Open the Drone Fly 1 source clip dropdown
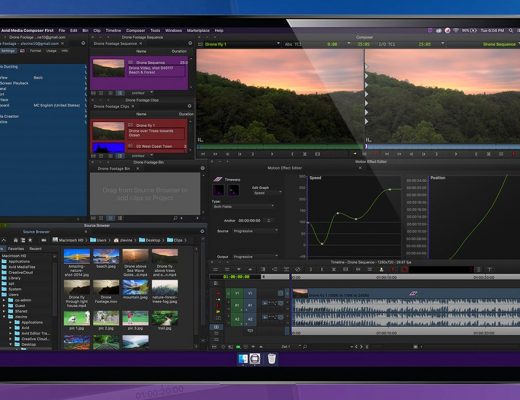The image size is (520, 400). tap(278, 44)
